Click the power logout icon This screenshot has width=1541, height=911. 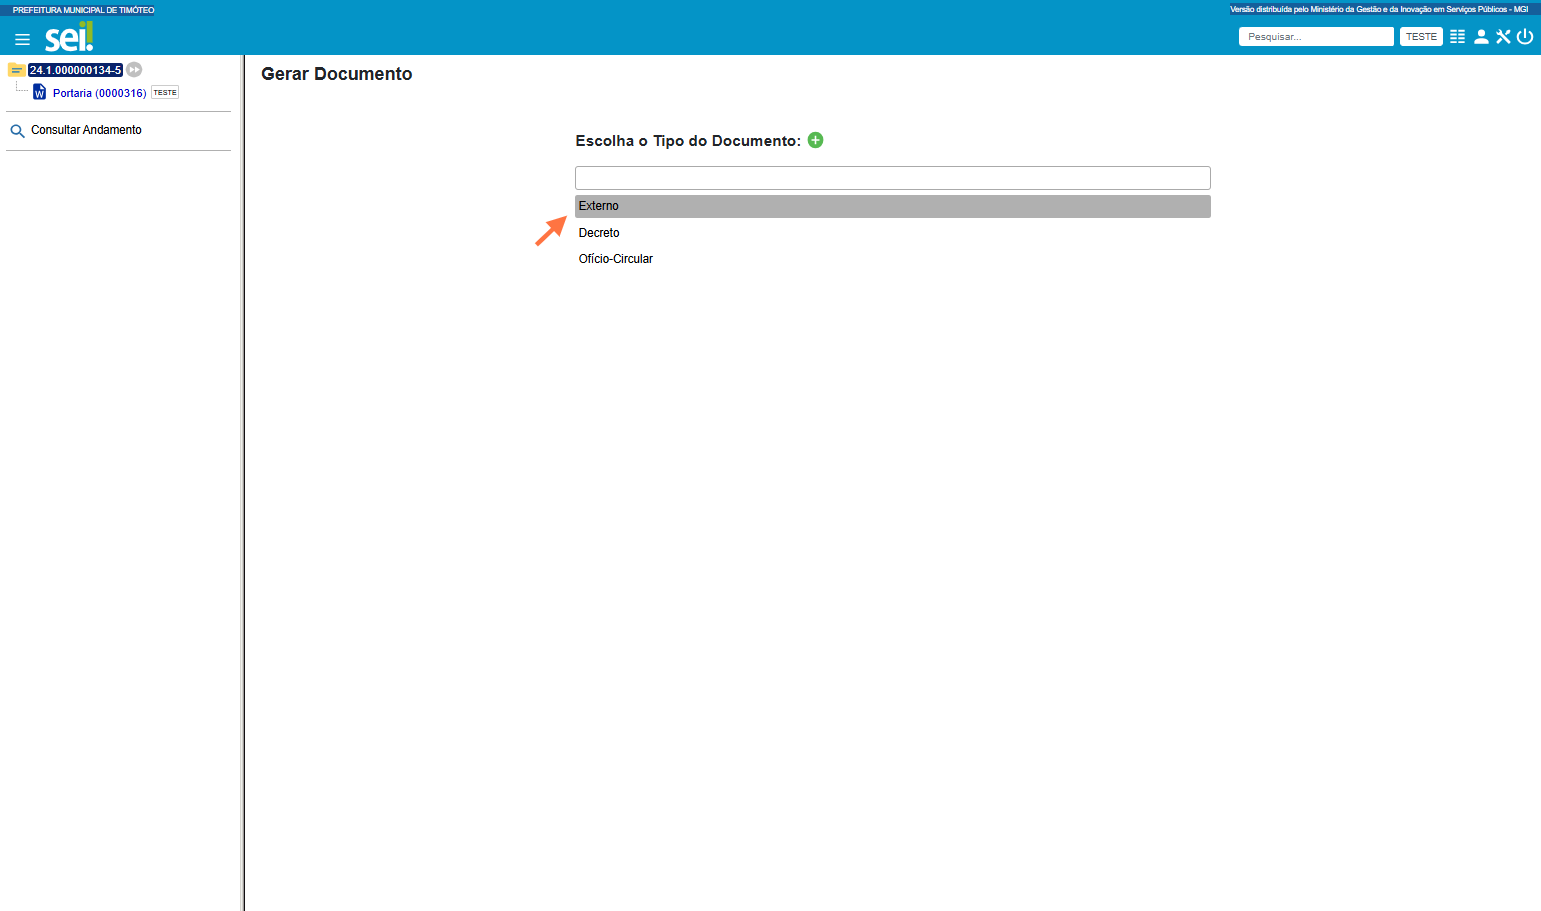[x=1525, y=37]
